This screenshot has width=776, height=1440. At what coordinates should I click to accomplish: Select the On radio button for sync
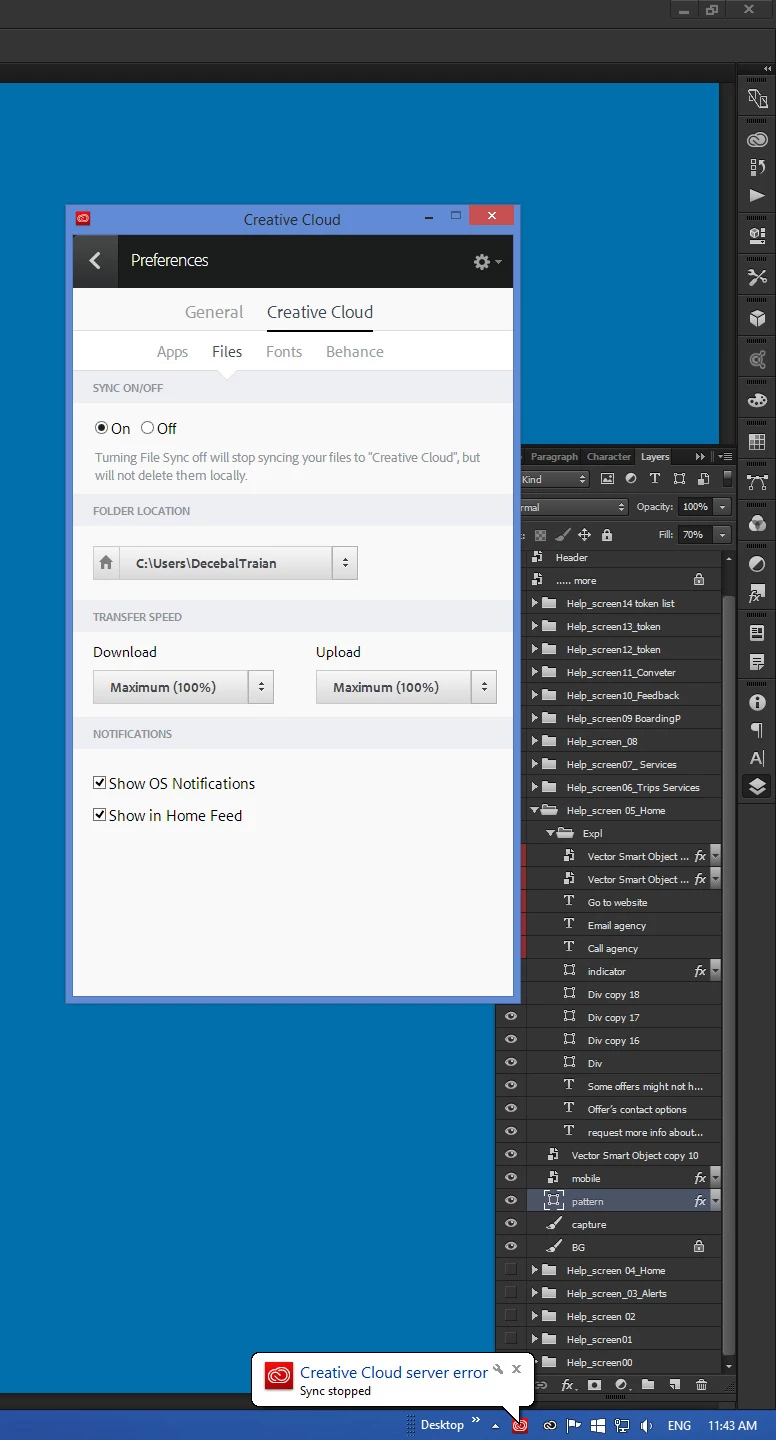(101, 428)
